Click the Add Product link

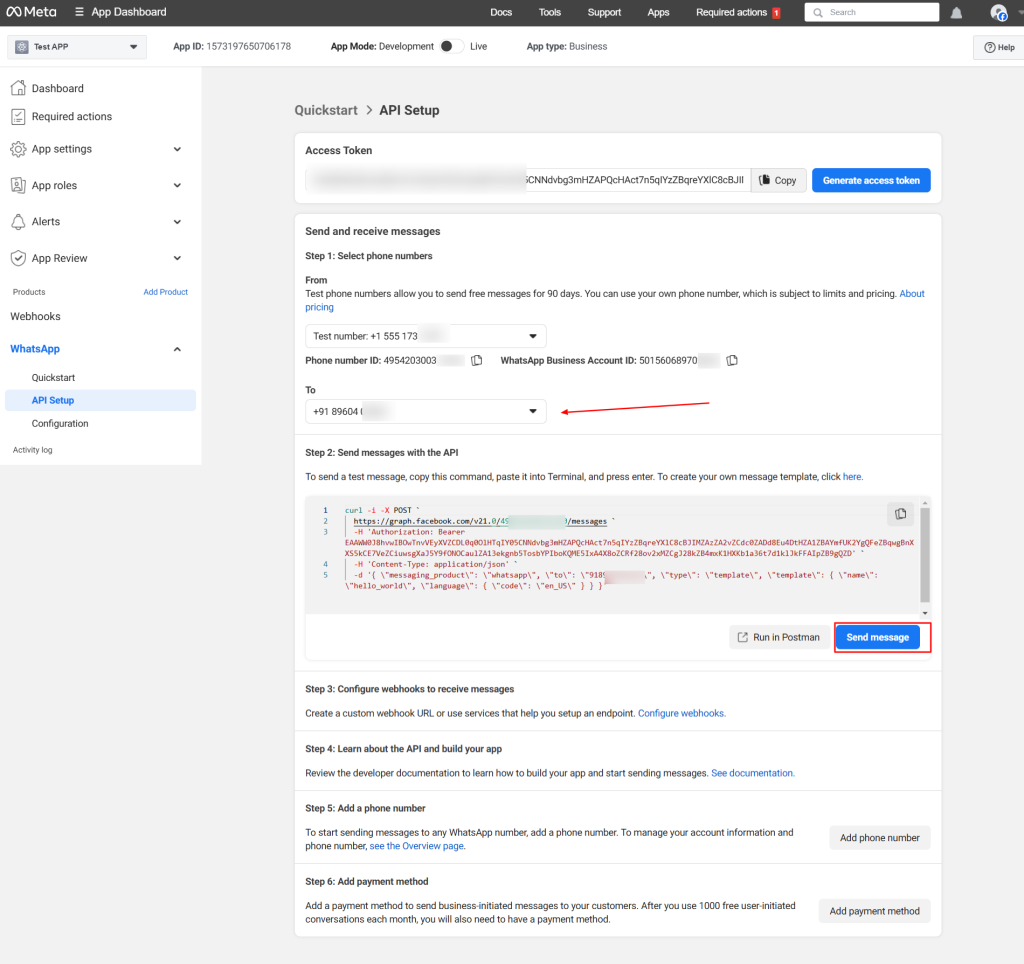point(165,292)
